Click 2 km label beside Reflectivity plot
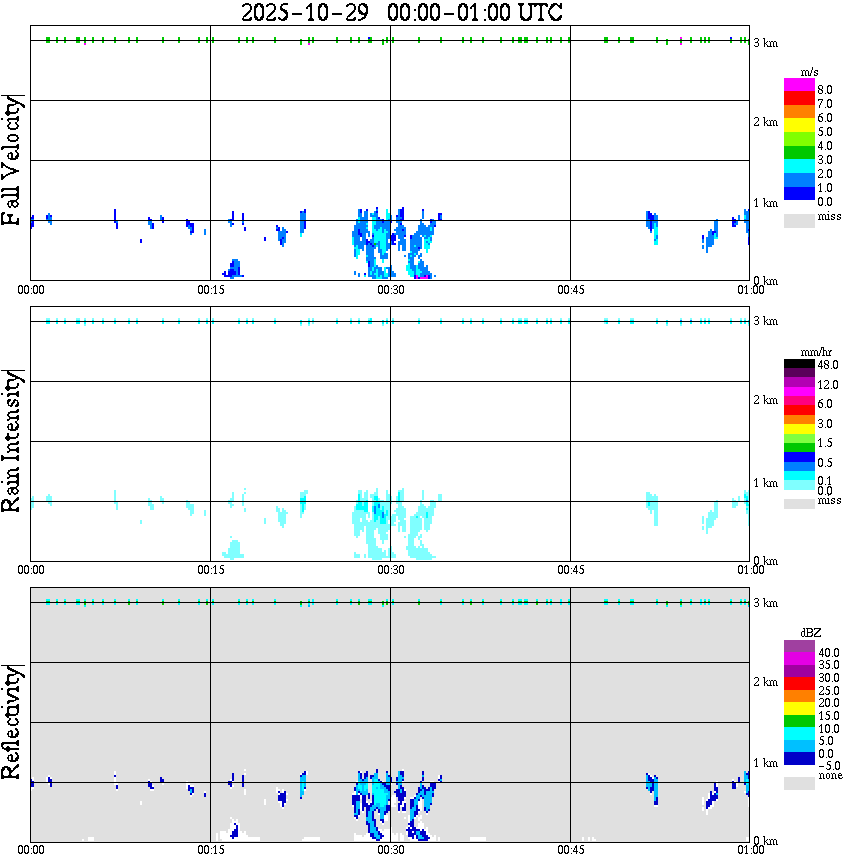This screenshot has height=868, width=850. coord(765,682)
